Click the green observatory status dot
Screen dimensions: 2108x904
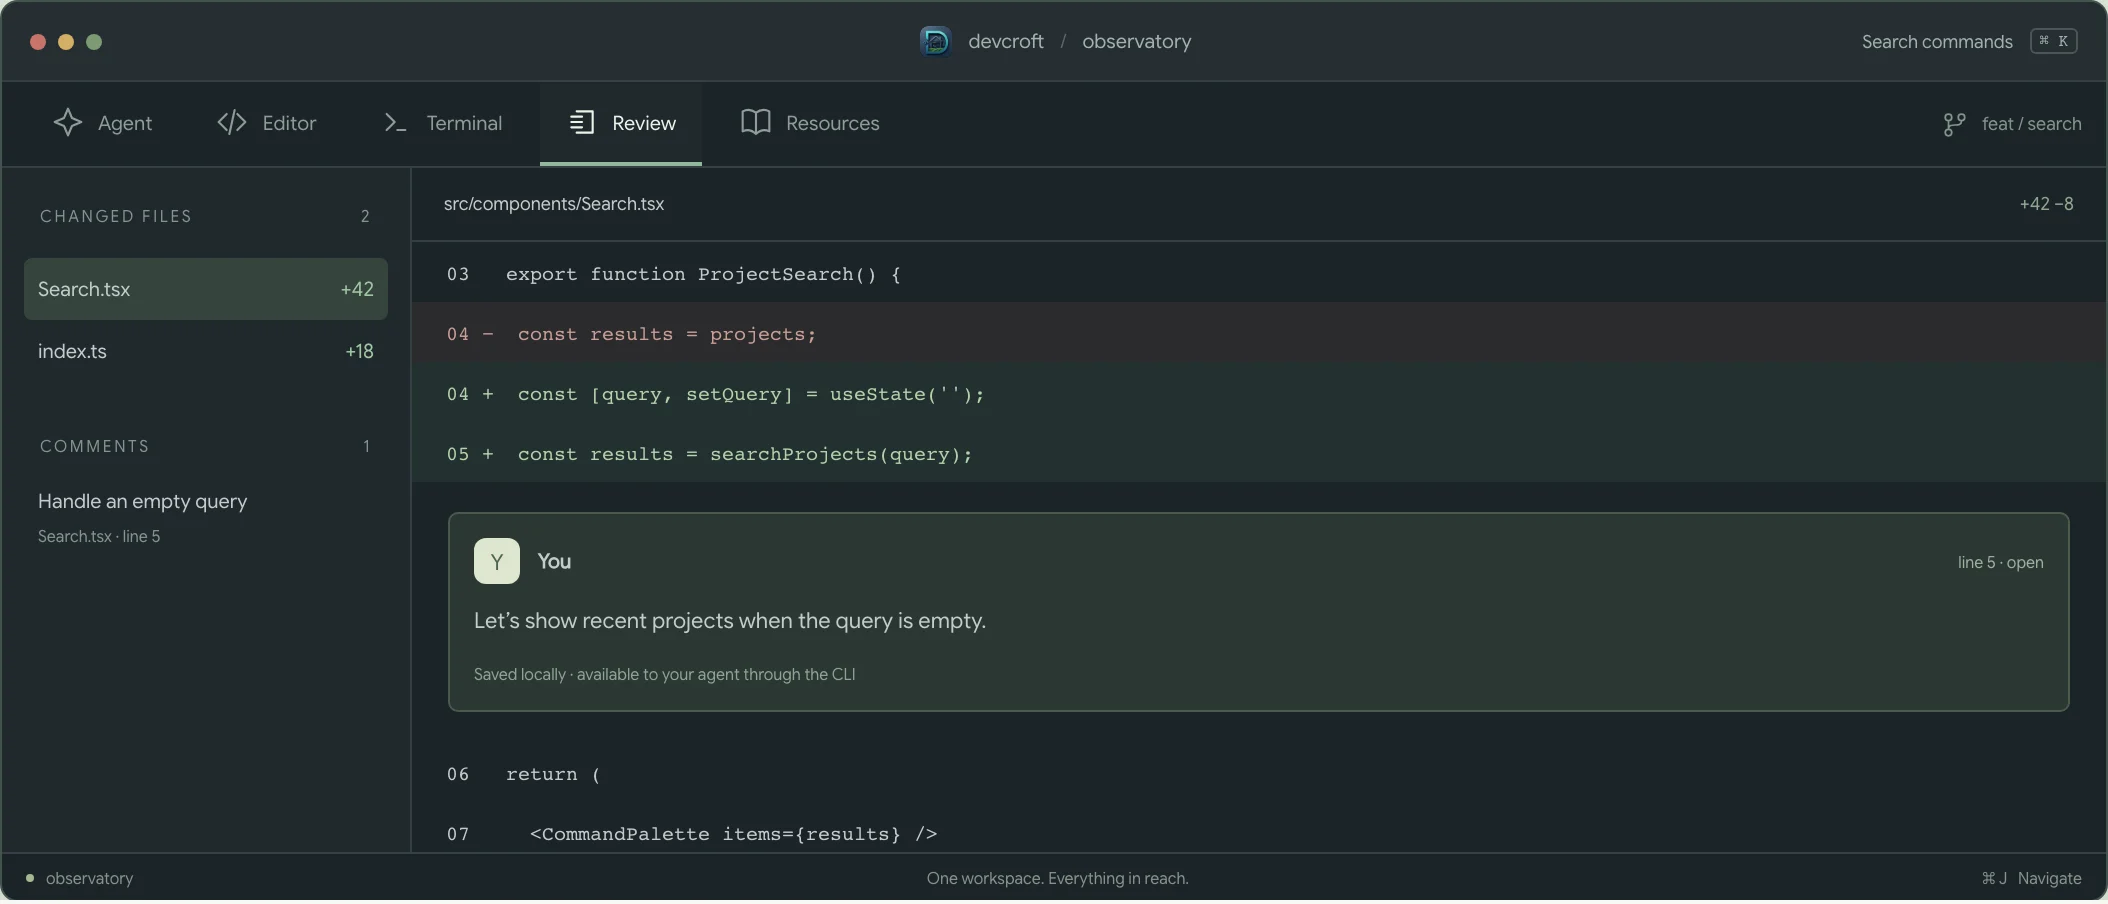30,878
